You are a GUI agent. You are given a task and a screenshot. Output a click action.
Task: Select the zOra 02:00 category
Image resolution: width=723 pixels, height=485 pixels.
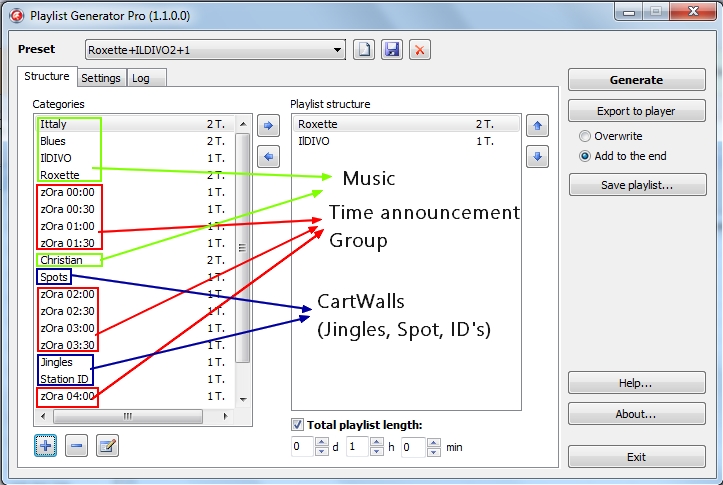point(135,294)
